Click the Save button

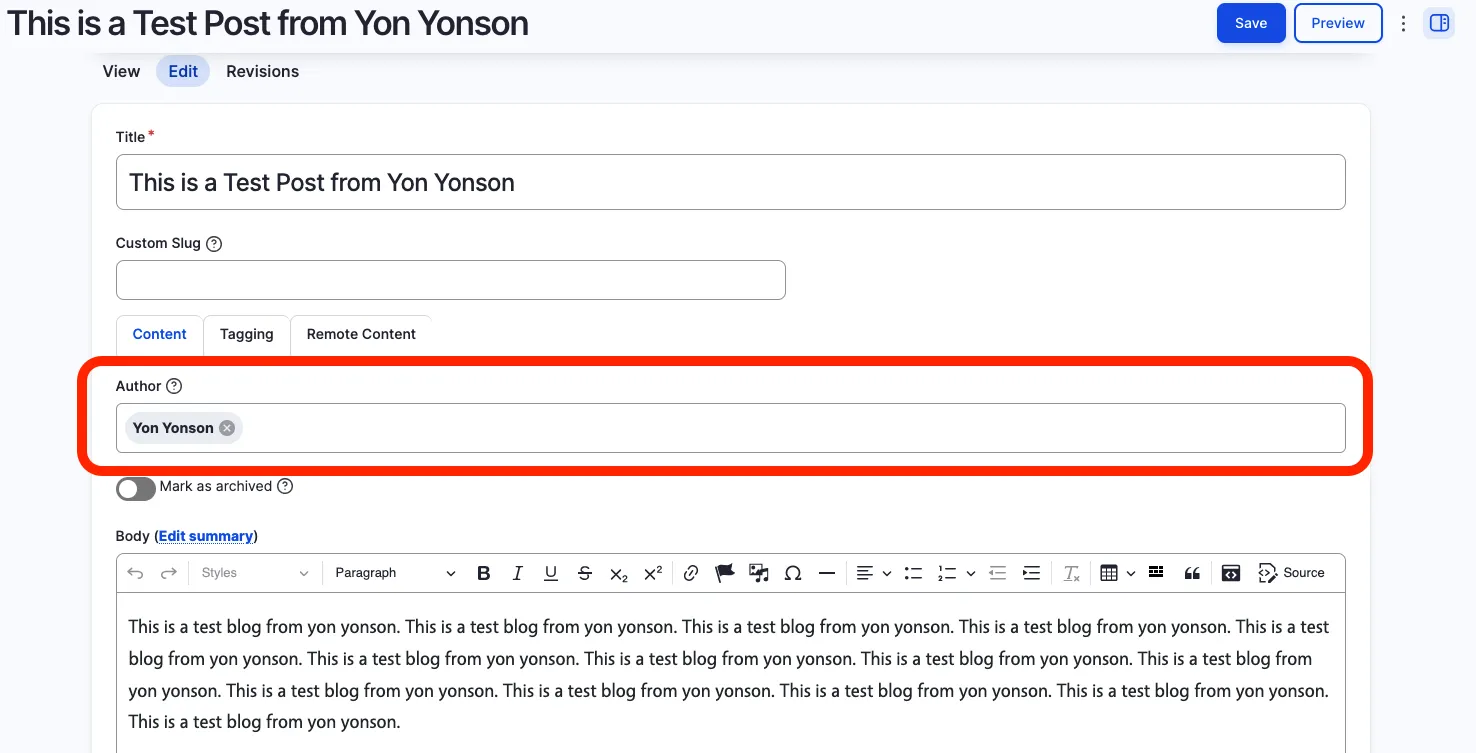click(x=1251, y=23)
